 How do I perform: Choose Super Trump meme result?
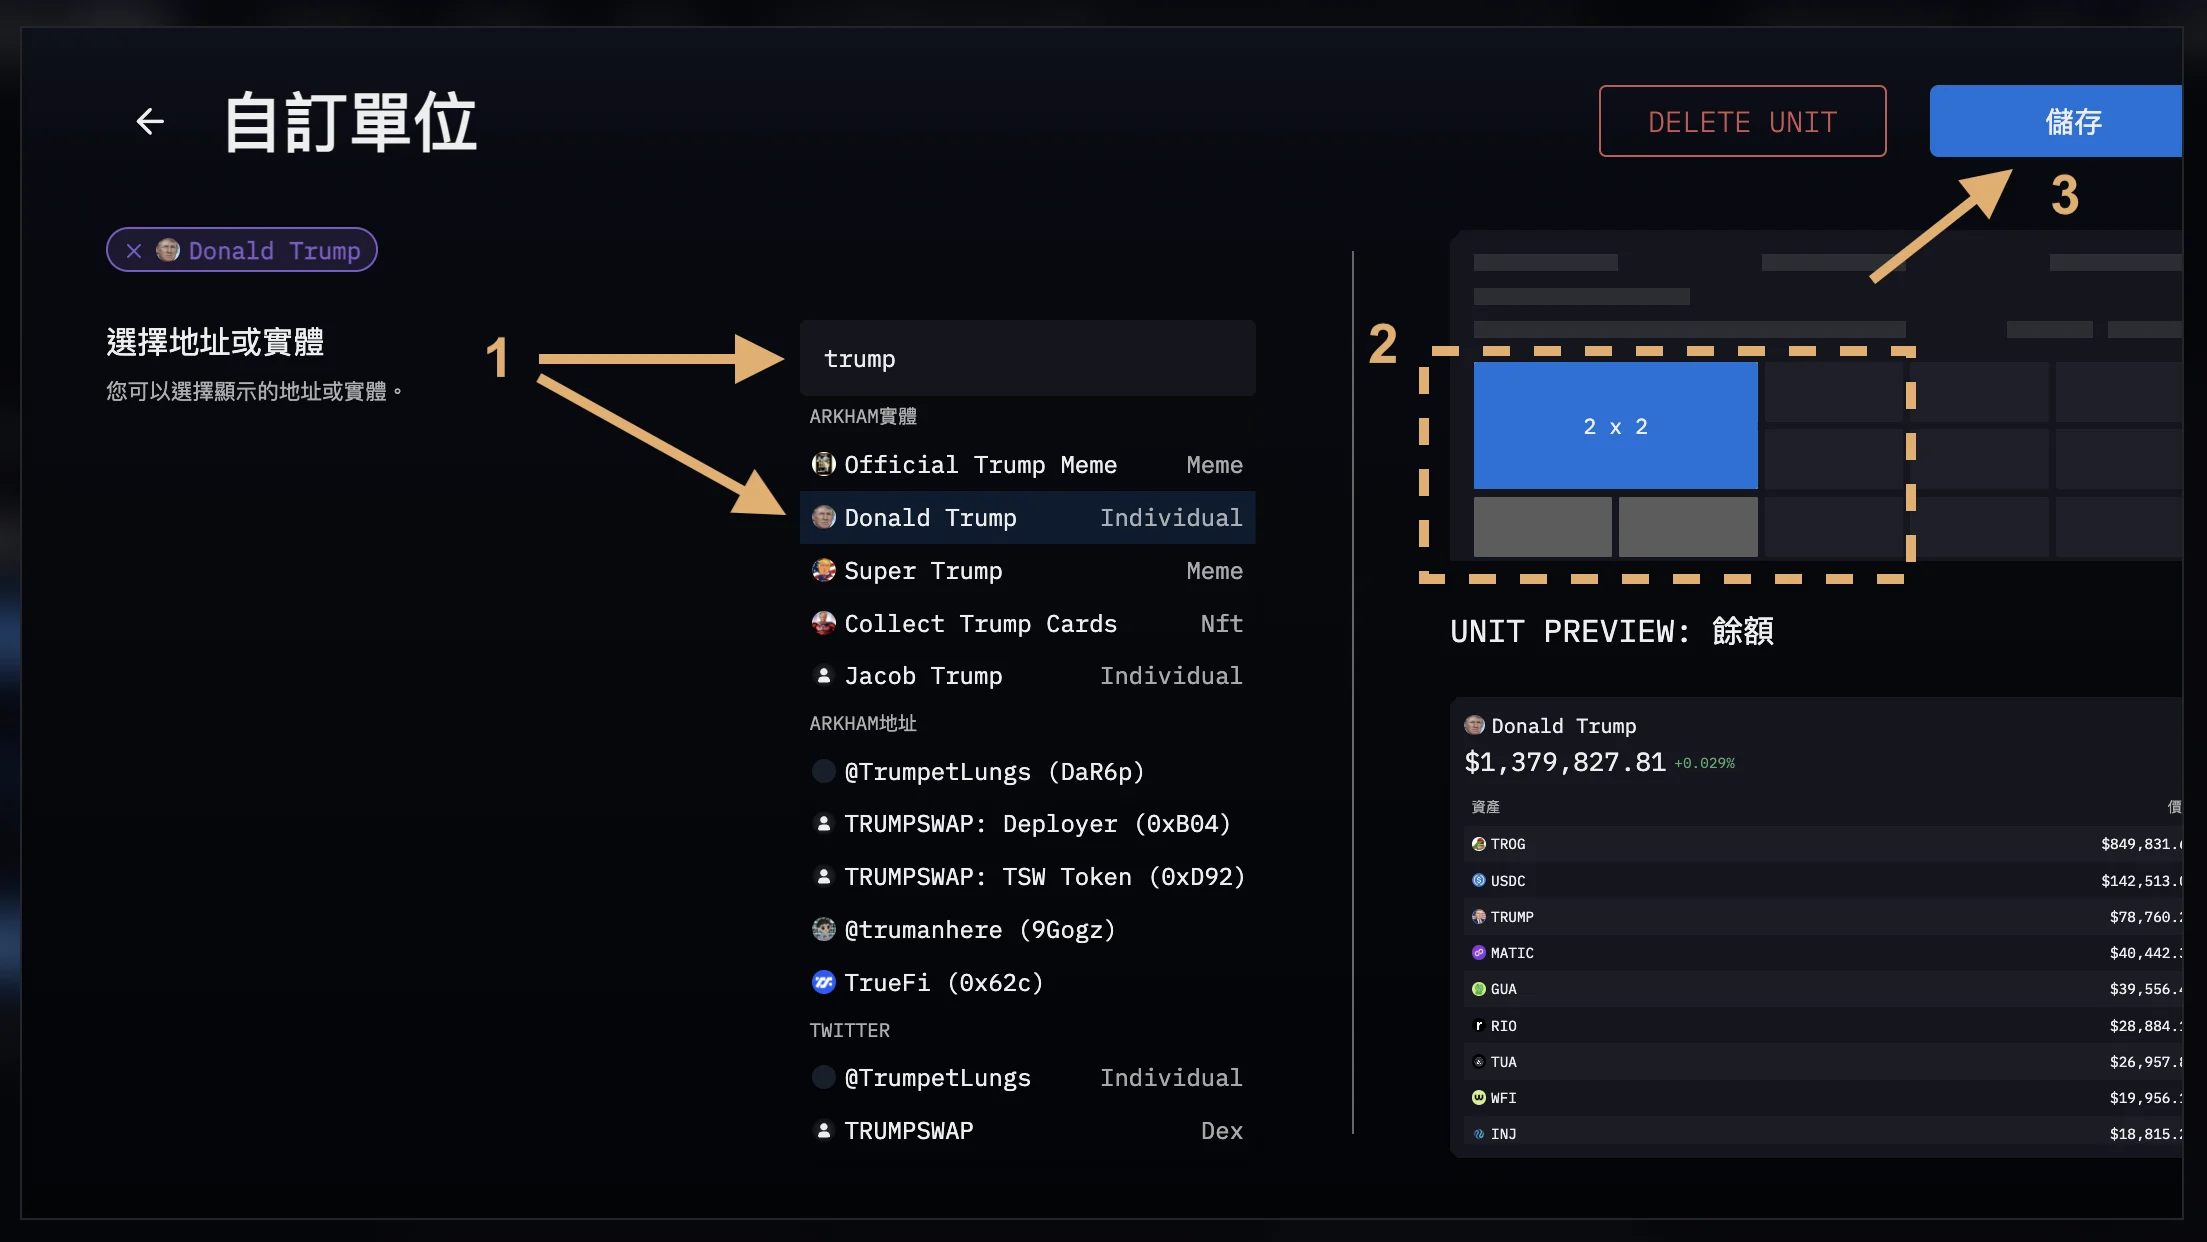coord(1027,571)
